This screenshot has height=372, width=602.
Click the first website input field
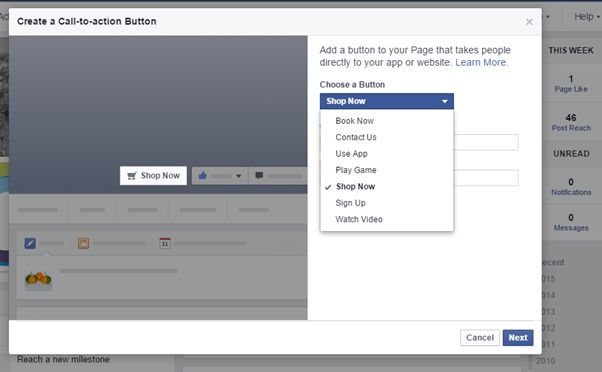486,142
